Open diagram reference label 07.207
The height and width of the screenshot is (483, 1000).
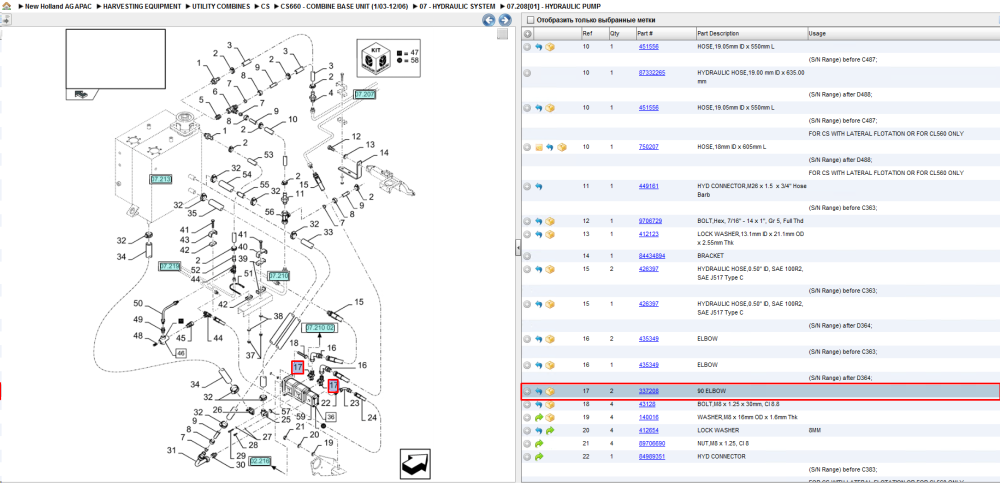tap(365, 94)
